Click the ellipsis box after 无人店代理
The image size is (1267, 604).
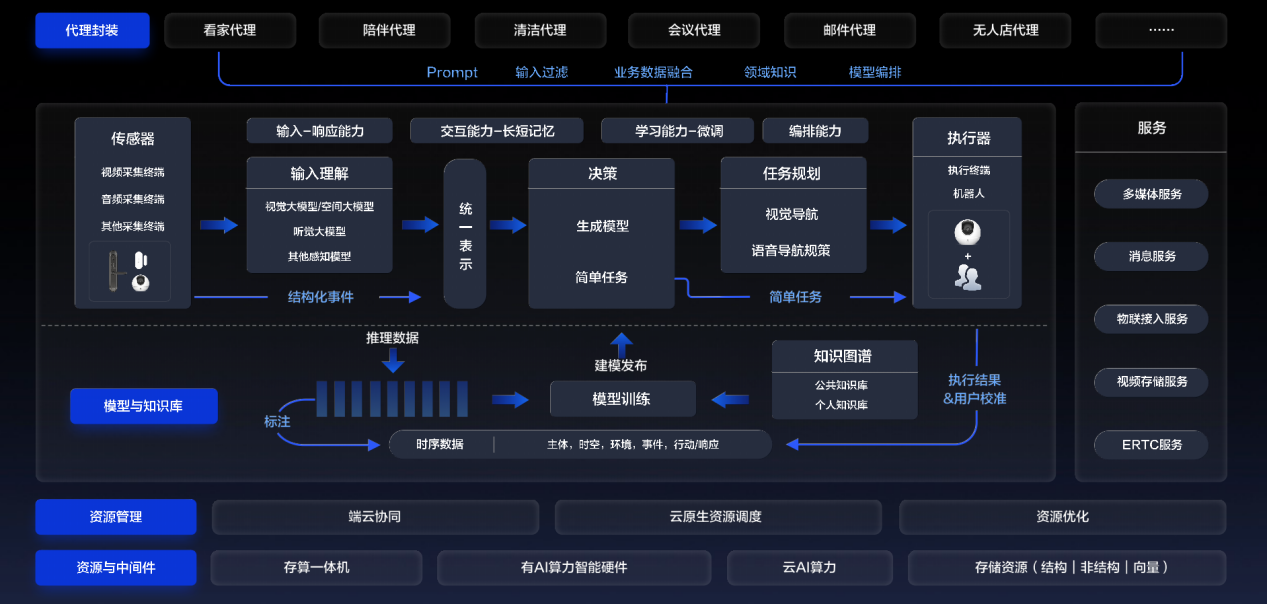[1161, 30]
